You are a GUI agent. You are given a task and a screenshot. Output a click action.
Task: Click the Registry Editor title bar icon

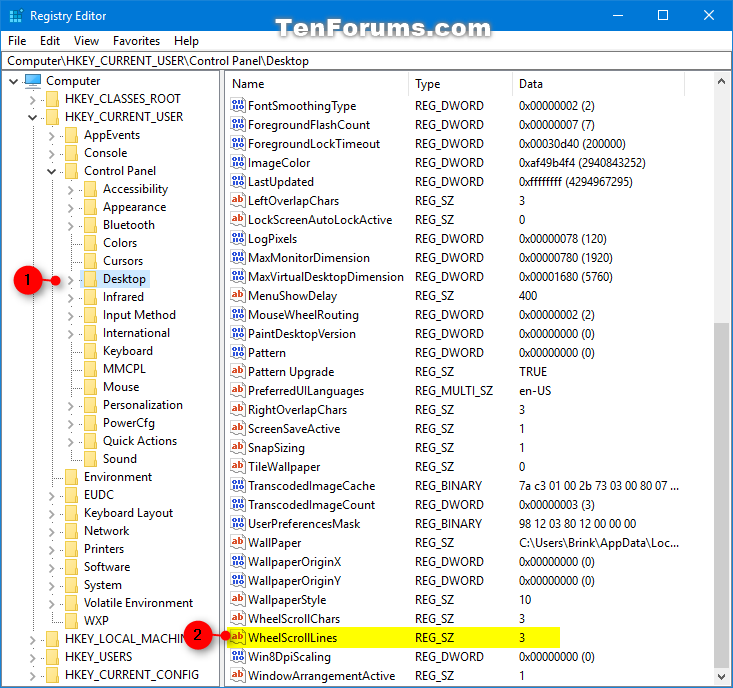point(16,16)
